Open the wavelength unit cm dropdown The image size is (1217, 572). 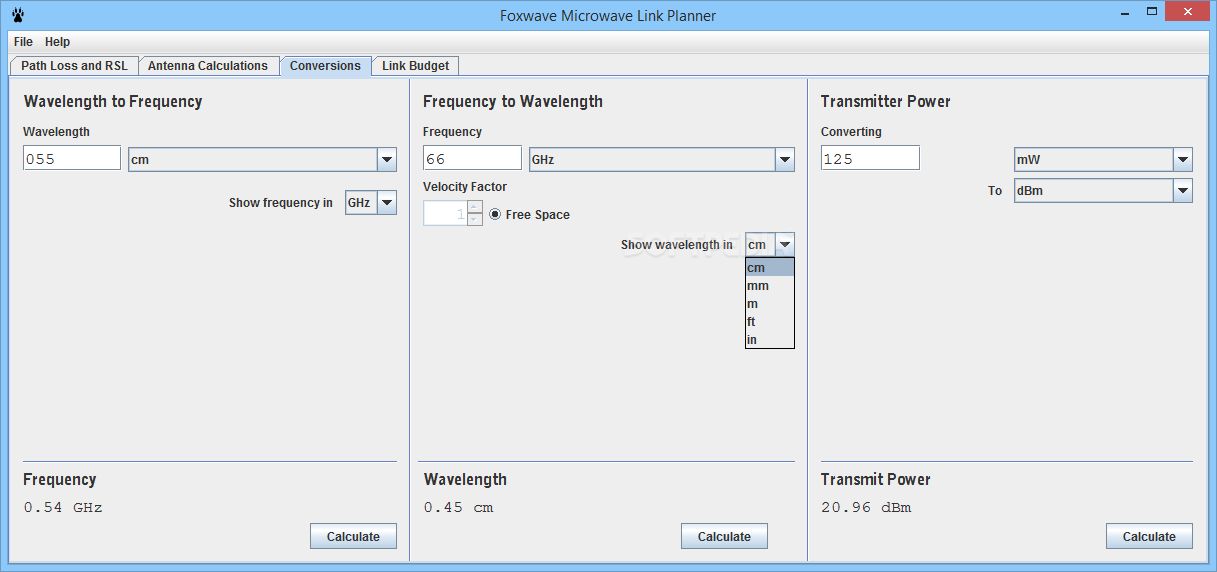[262, 159]
